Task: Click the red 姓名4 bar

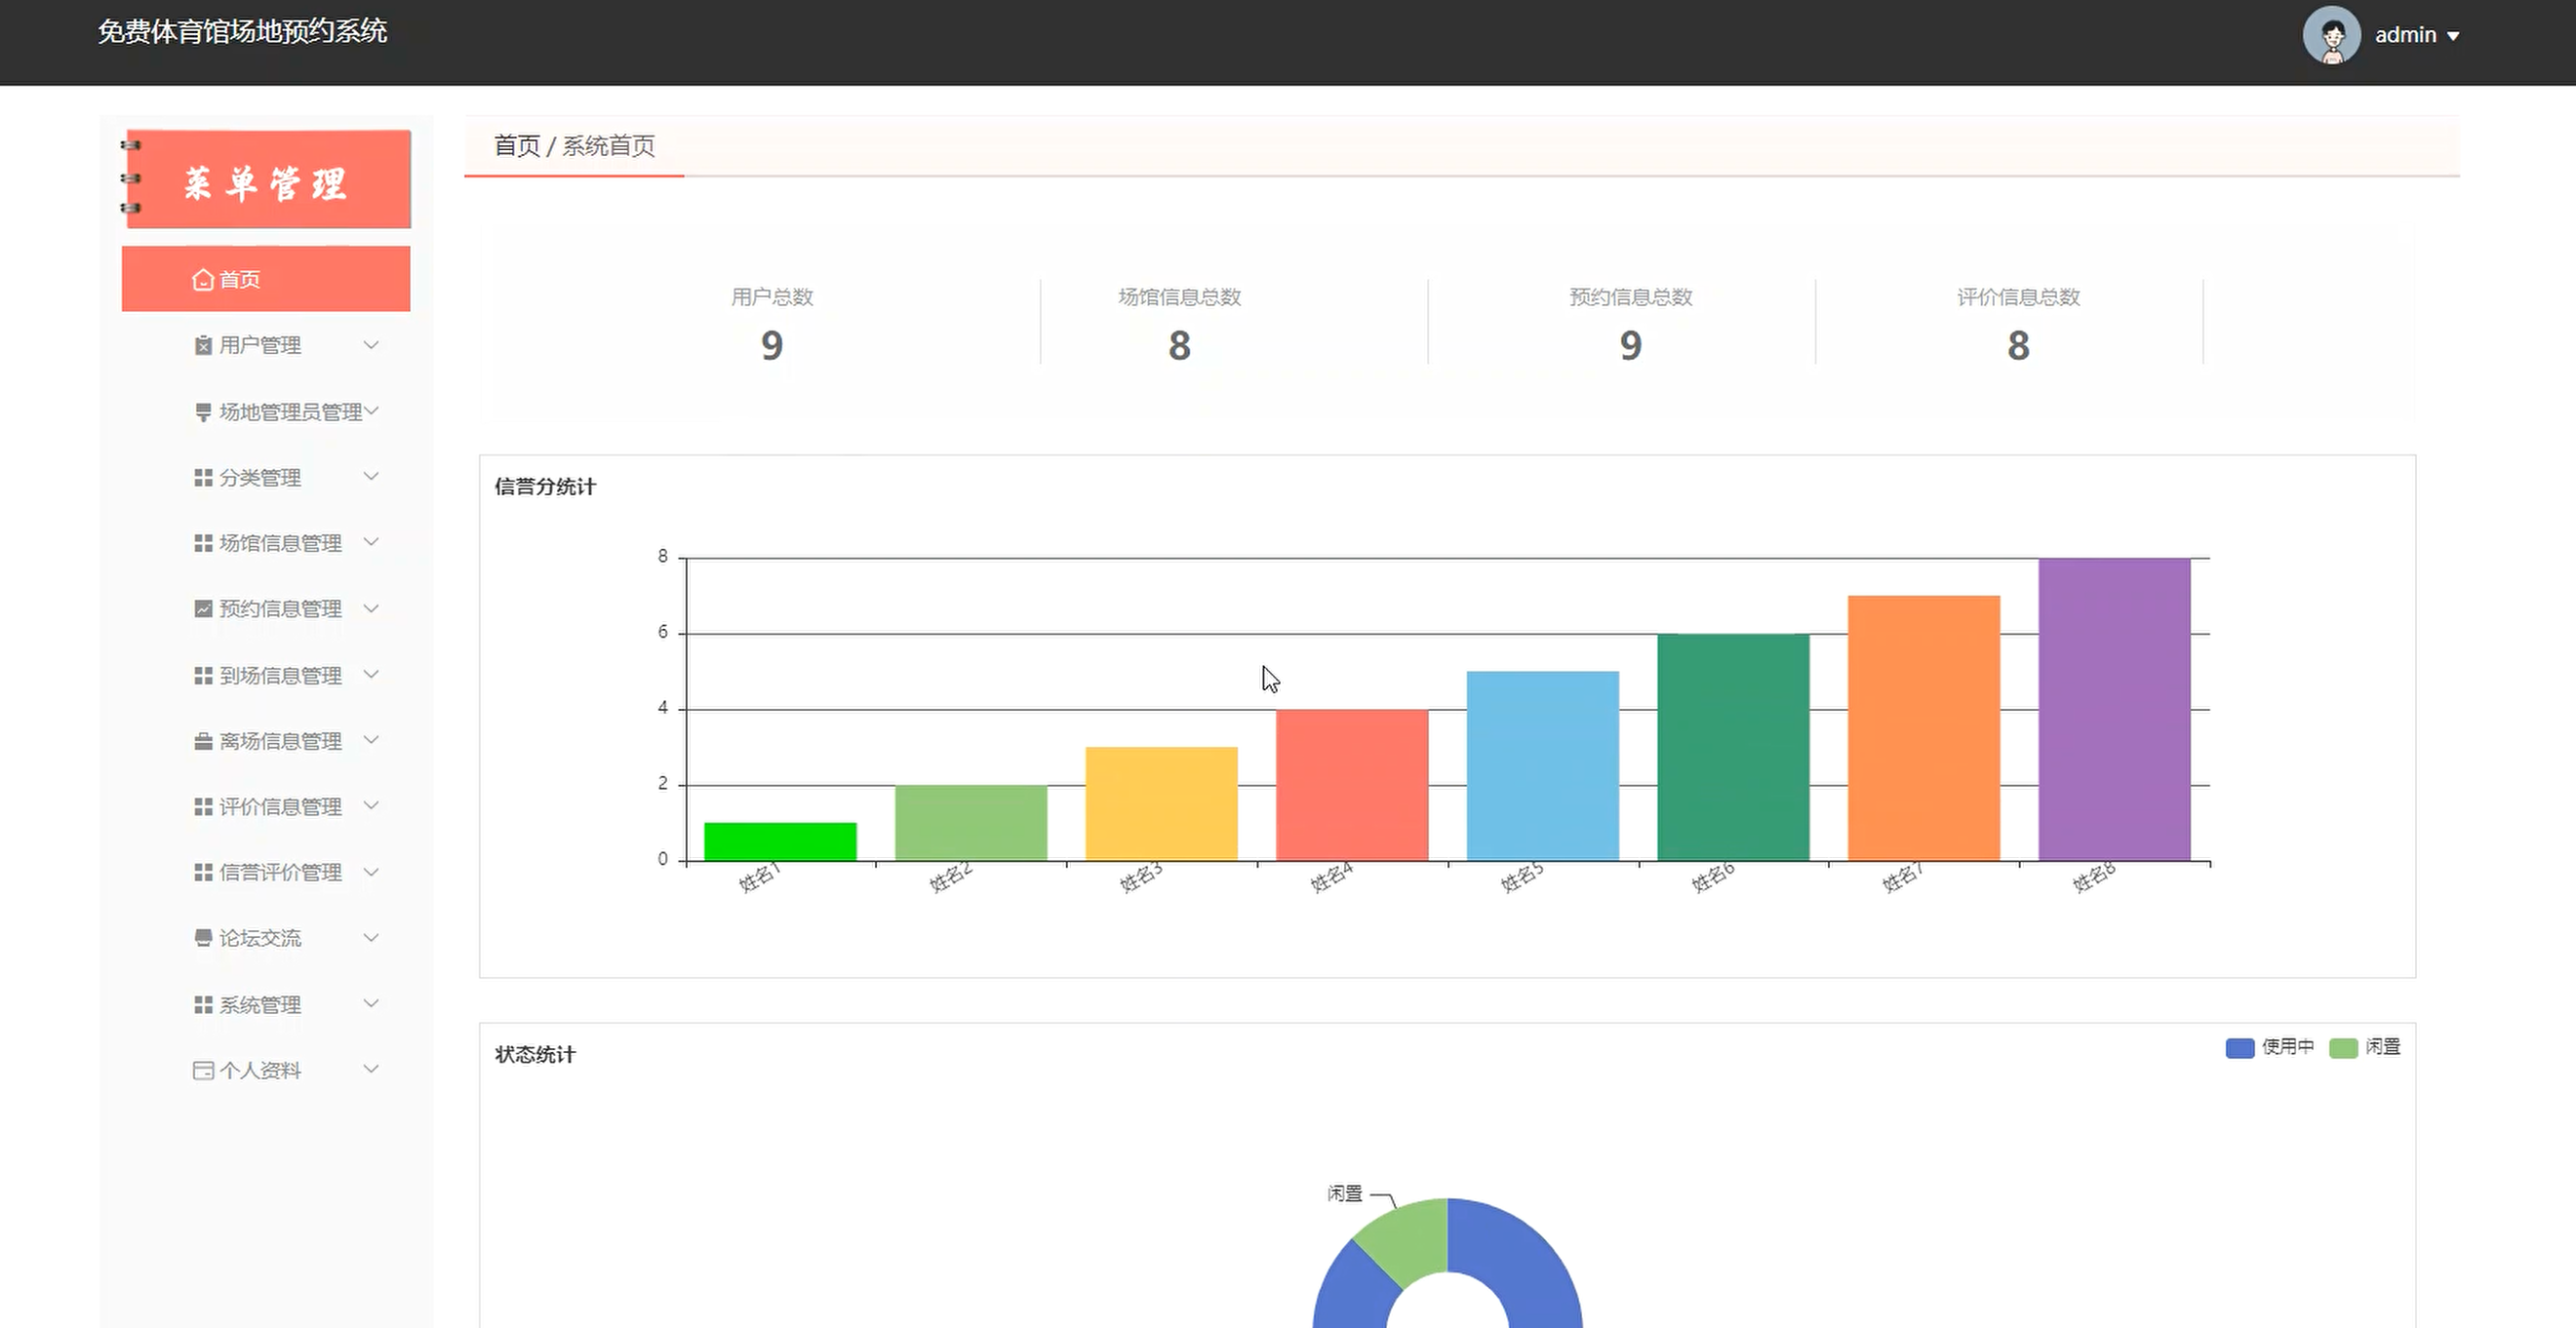Action: [x=1352, y=785]
